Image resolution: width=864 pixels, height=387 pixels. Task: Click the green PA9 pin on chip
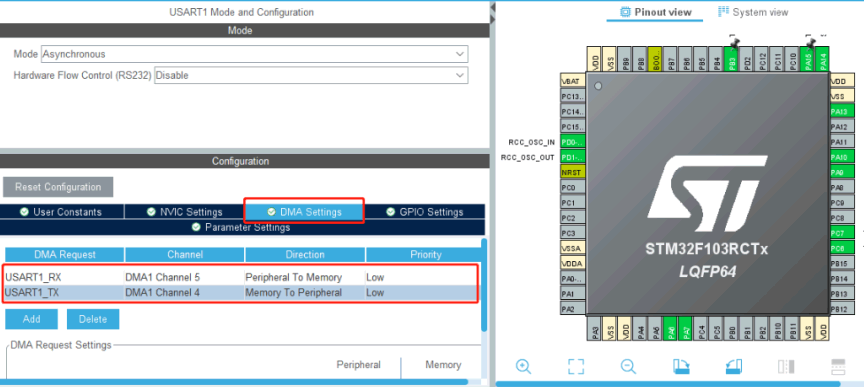point(842,173)
